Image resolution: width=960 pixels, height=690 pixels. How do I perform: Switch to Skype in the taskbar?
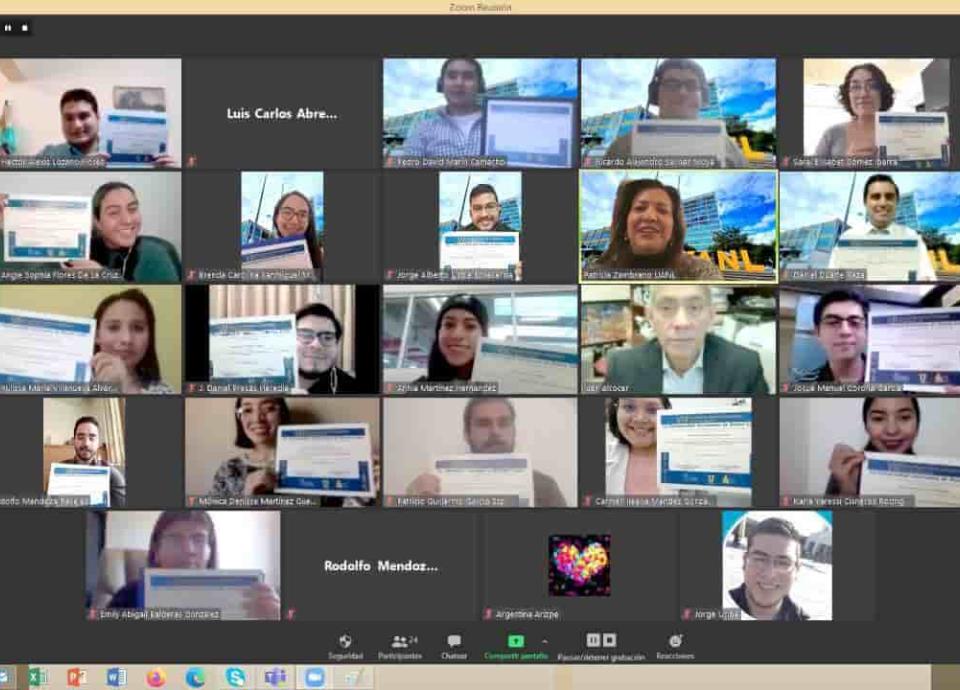tap(235, 677)
